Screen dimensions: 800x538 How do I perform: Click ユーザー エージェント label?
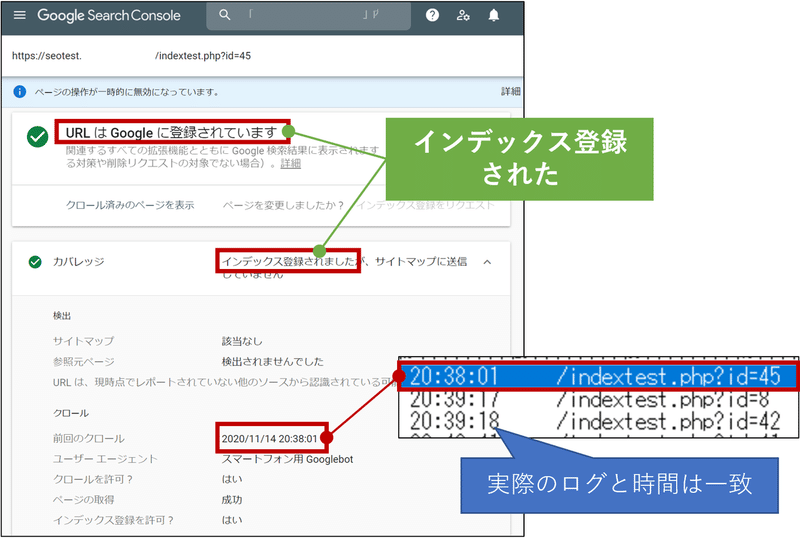click(x=105, y=459)
